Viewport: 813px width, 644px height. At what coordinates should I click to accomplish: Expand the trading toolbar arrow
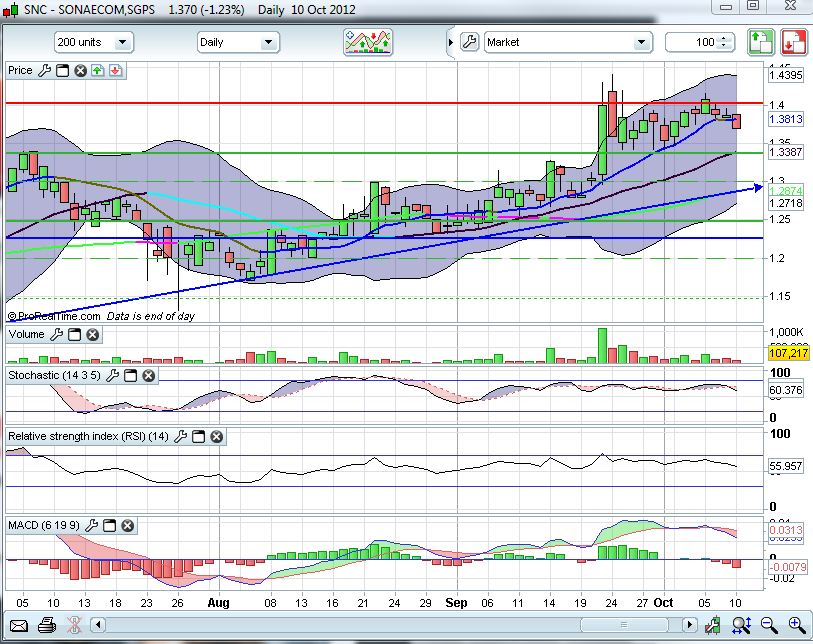click(x=451, y=43)
